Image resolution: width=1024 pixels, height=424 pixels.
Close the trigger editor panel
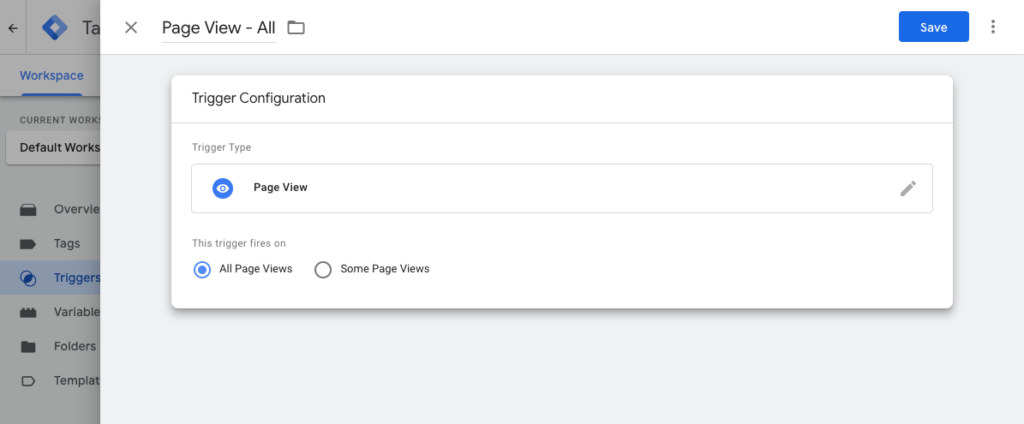click(131, 27)
